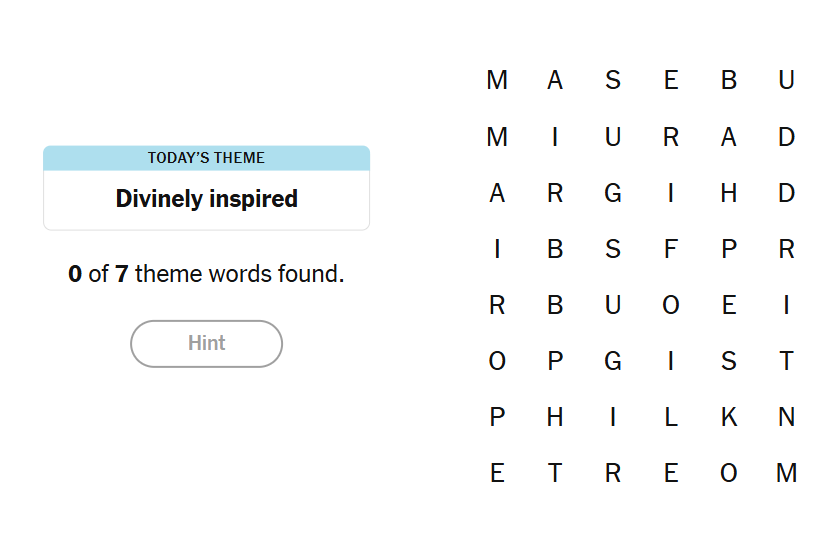Select the letter K in the grid
Screen dimensions: 839x551
pyautogui.click(x=729, y=418)
